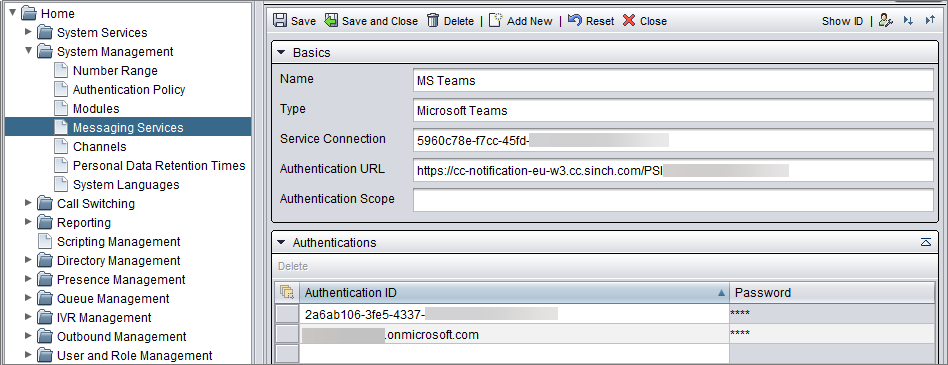
Task: Click the Save floppy disk icon
Action: [280, 21]
